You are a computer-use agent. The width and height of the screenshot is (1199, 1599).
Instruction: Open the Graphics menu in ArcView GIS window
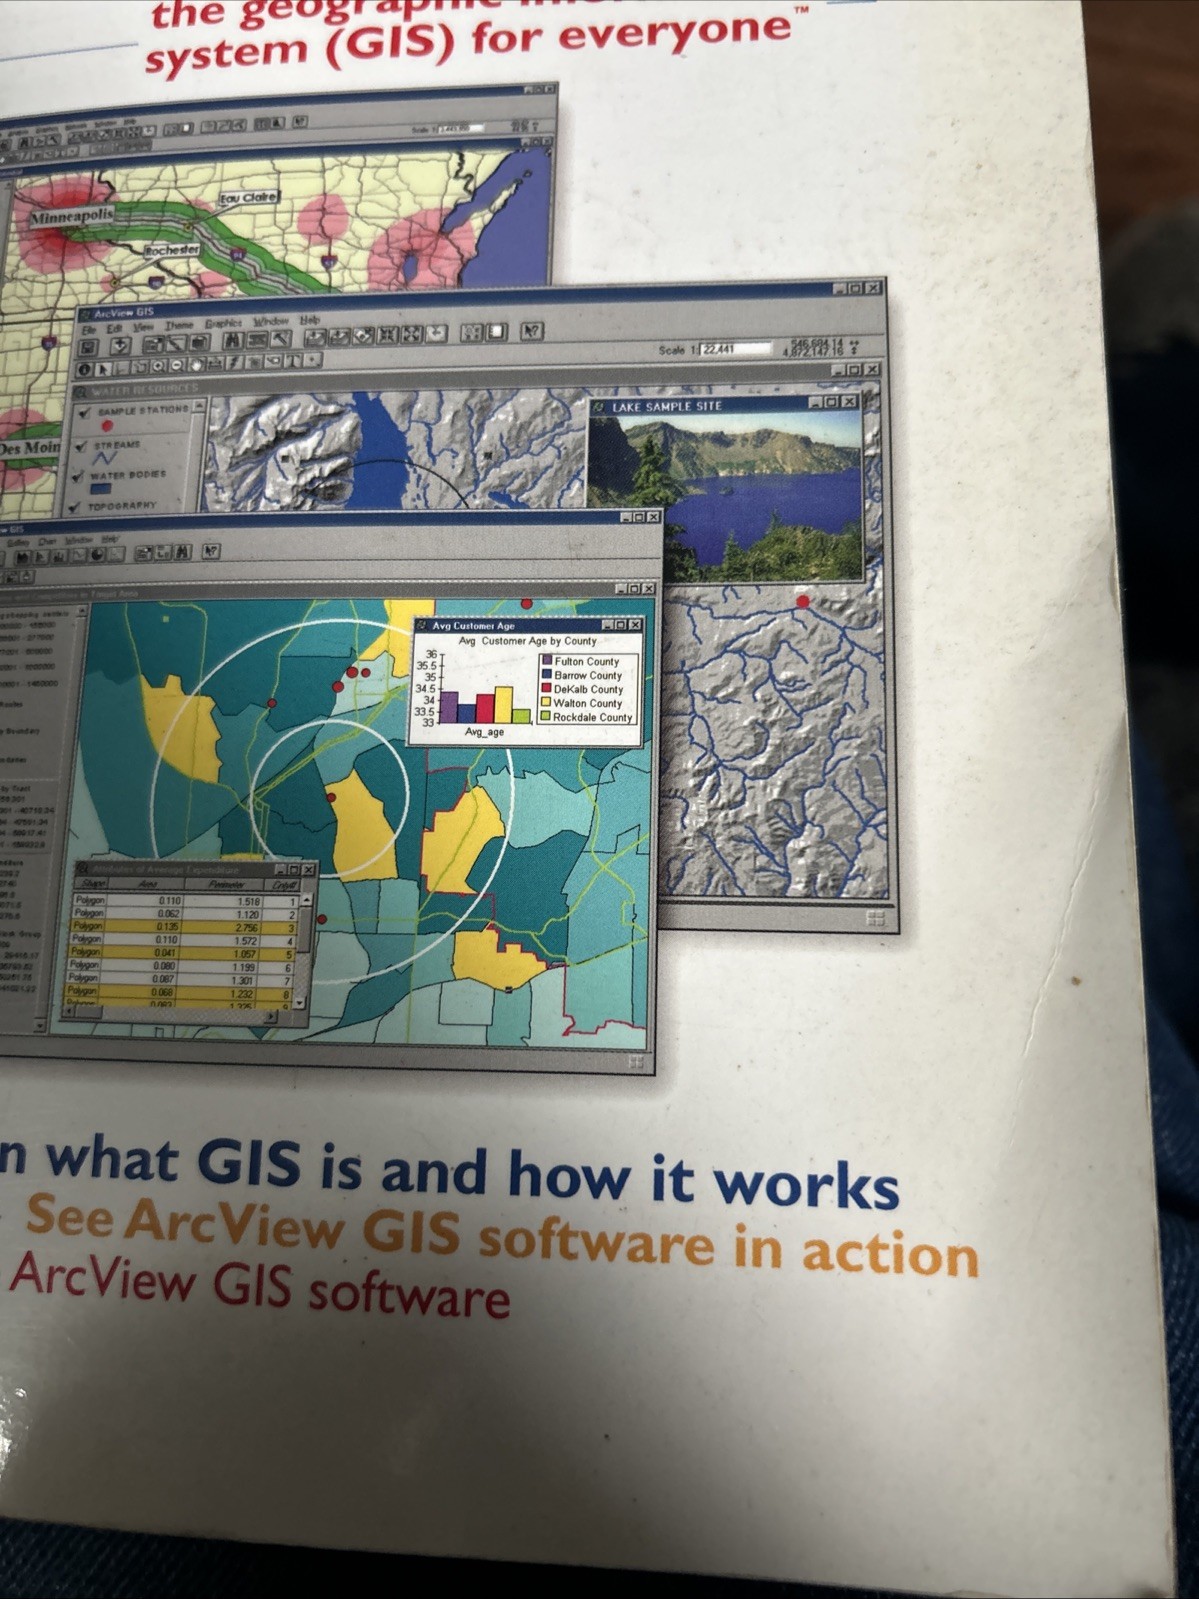tap(223, 323)
